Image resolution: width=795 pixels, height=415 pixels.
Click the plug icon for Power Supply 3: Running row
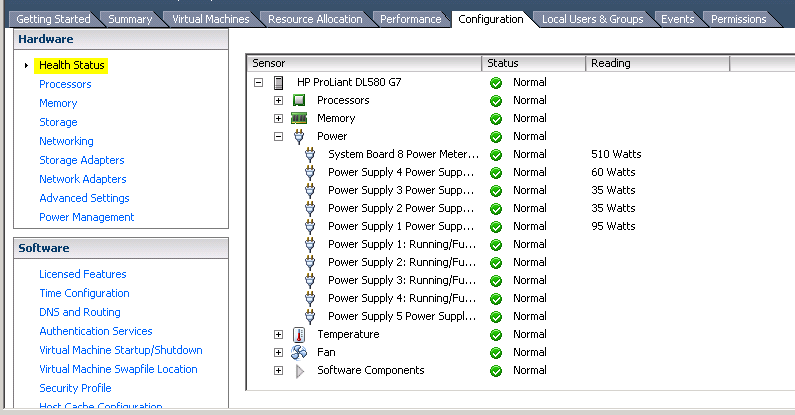click(x=310, y=280)
